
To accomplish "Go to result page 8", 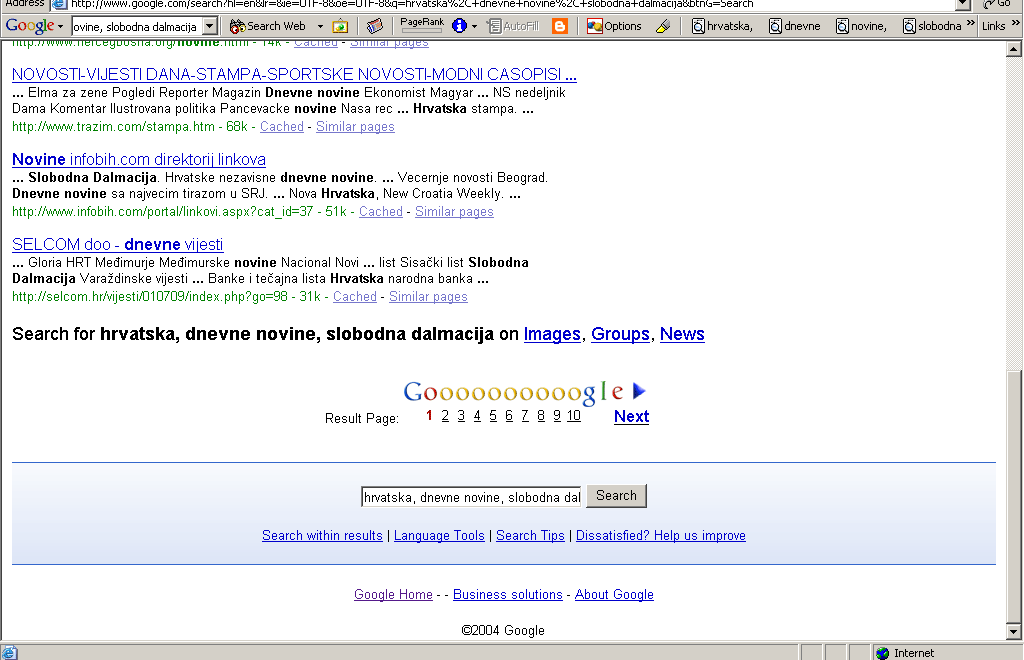I will point(541,416).
